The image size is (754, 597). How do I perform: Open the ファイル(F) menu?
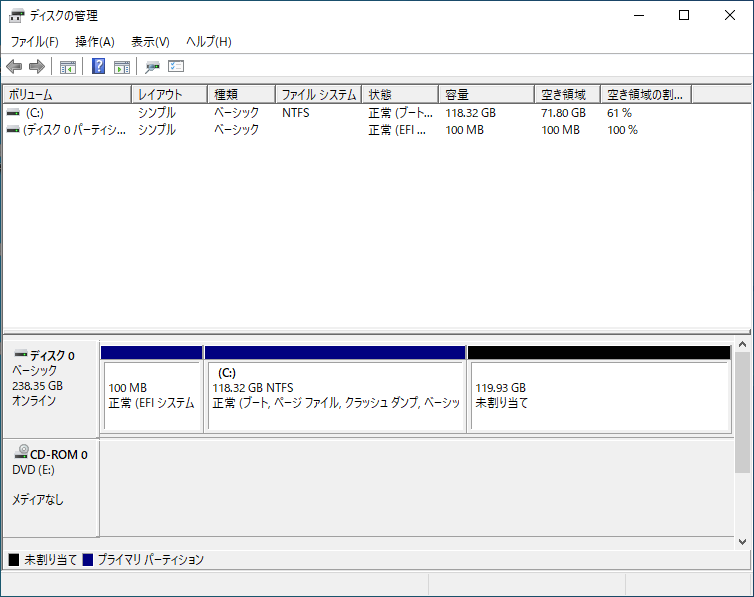(34, 42)
